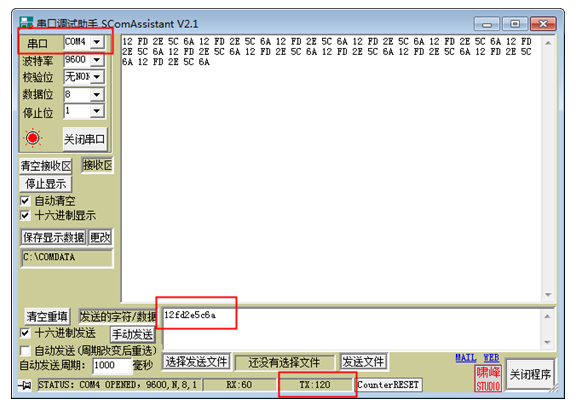Viewport: 584px width, 407px height.
Task: Toggle the 自动清空 checkbox
Action: [25, 201]
